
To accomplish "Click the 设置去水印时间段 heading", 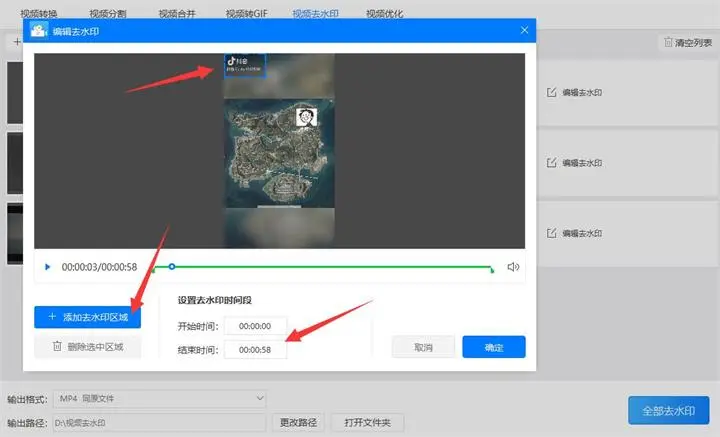I will (214, 300).
